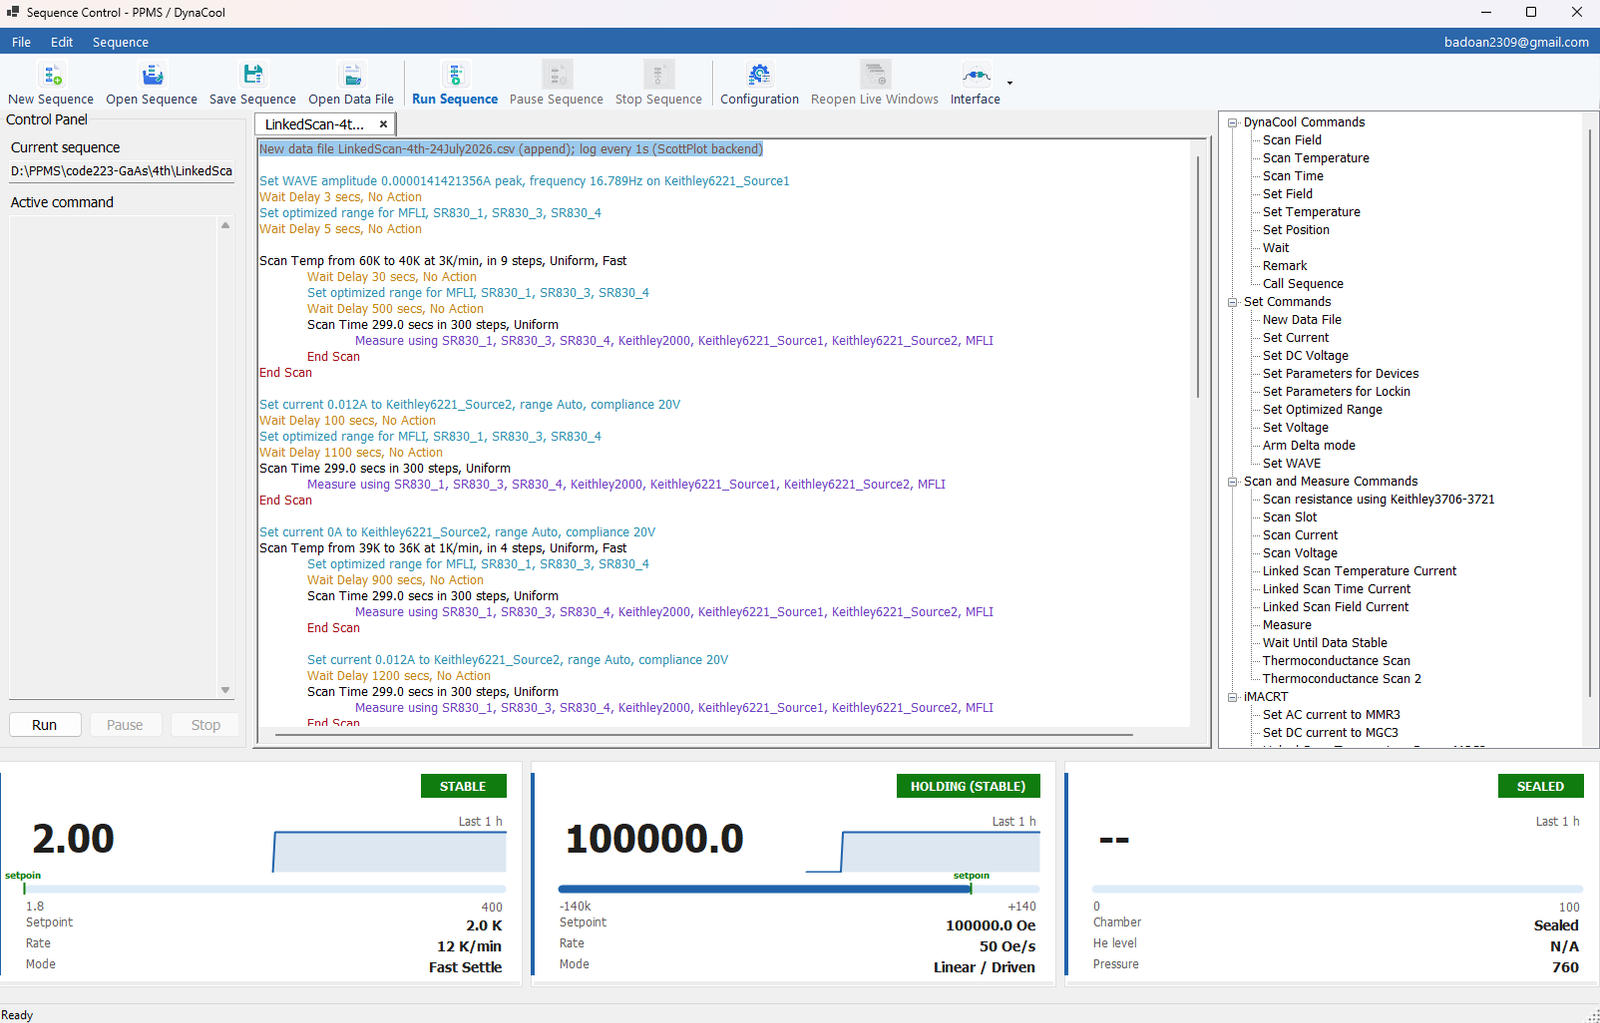Click the magnetic field setpoint bar
1600x1023 pixels.
pos(799,889)
